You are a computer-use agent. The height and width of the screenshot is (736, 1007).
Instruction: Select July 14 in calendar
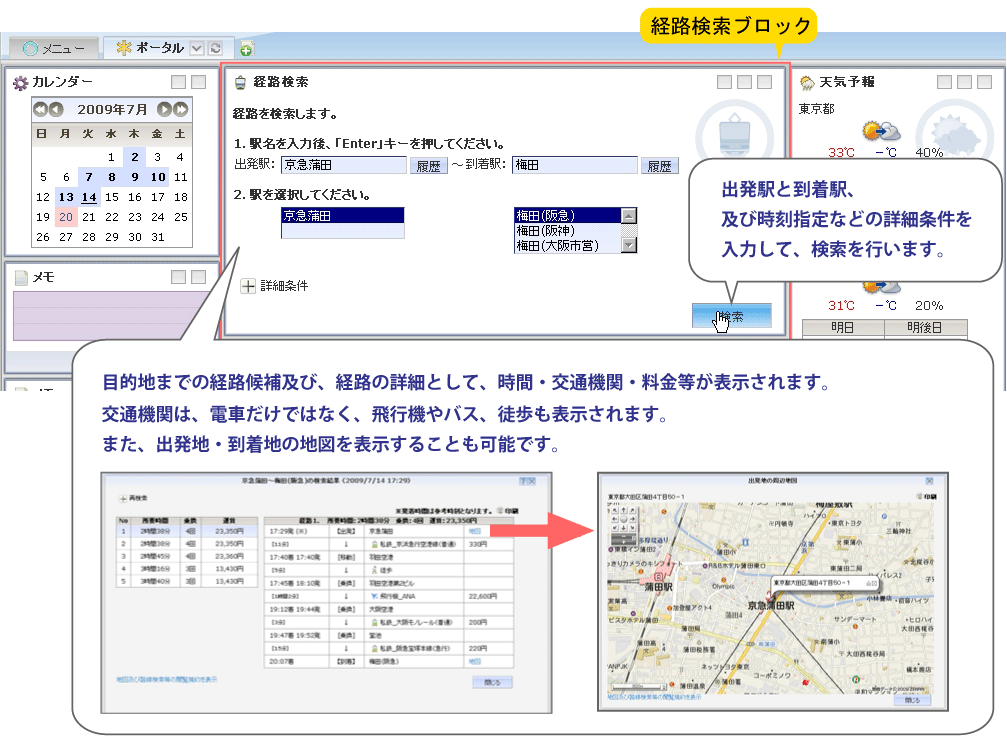click(x=89, y=197)
